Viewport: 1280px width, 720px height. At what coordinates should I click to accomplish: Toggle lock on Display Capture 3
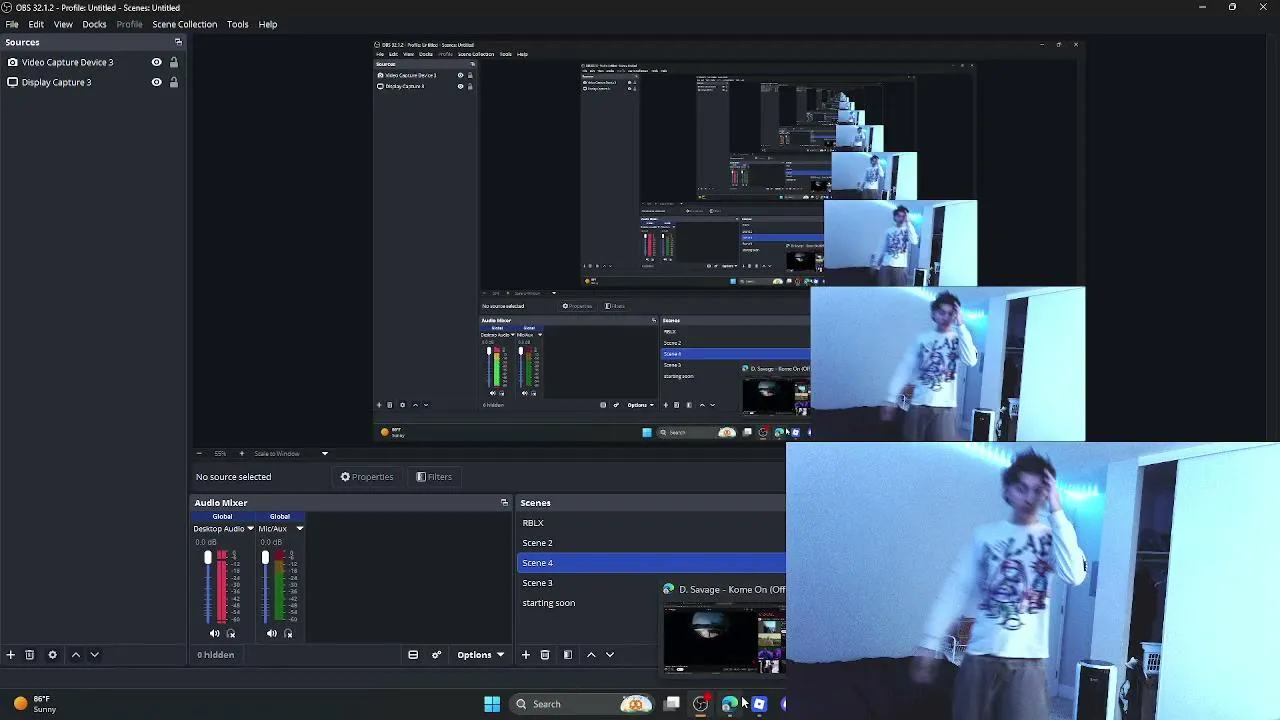coord(173,82)
